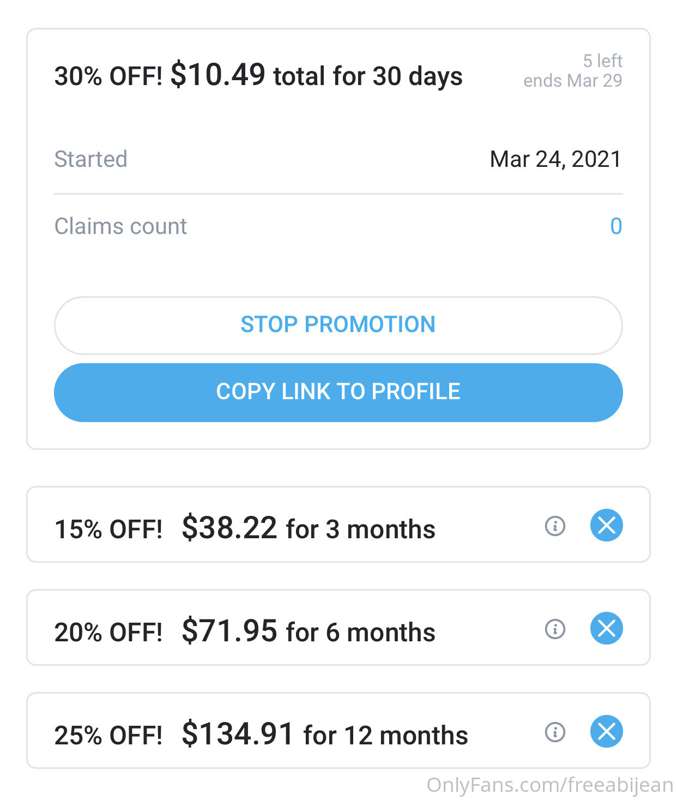The width and height of the screenshot is (677, 800).
Task: Click the Claims count label
Action: click(120, 226)
